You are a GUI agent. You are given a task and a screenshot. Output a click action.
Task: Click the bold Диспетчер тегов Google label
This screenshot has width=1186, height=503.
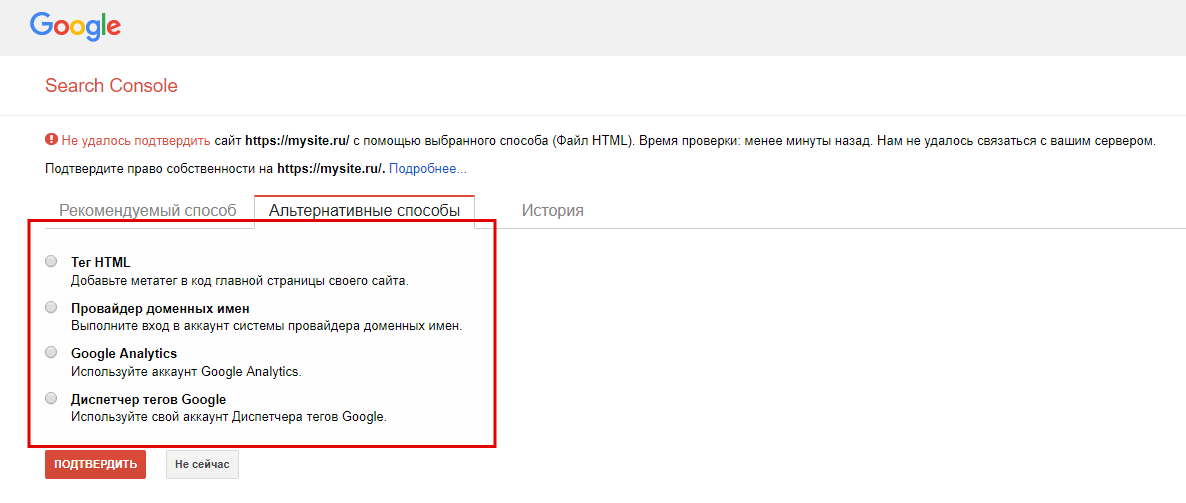tap(148, 399)
